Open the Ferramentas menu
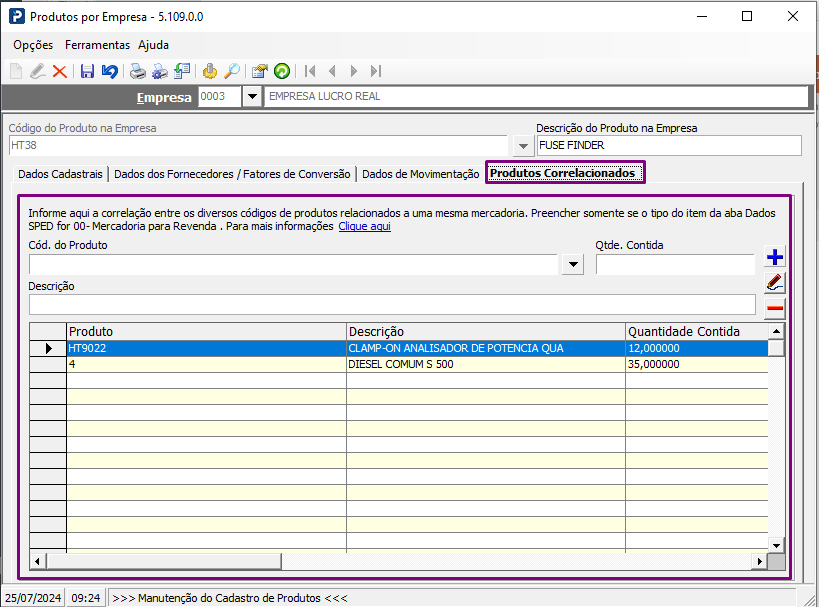 coord(97,45)
